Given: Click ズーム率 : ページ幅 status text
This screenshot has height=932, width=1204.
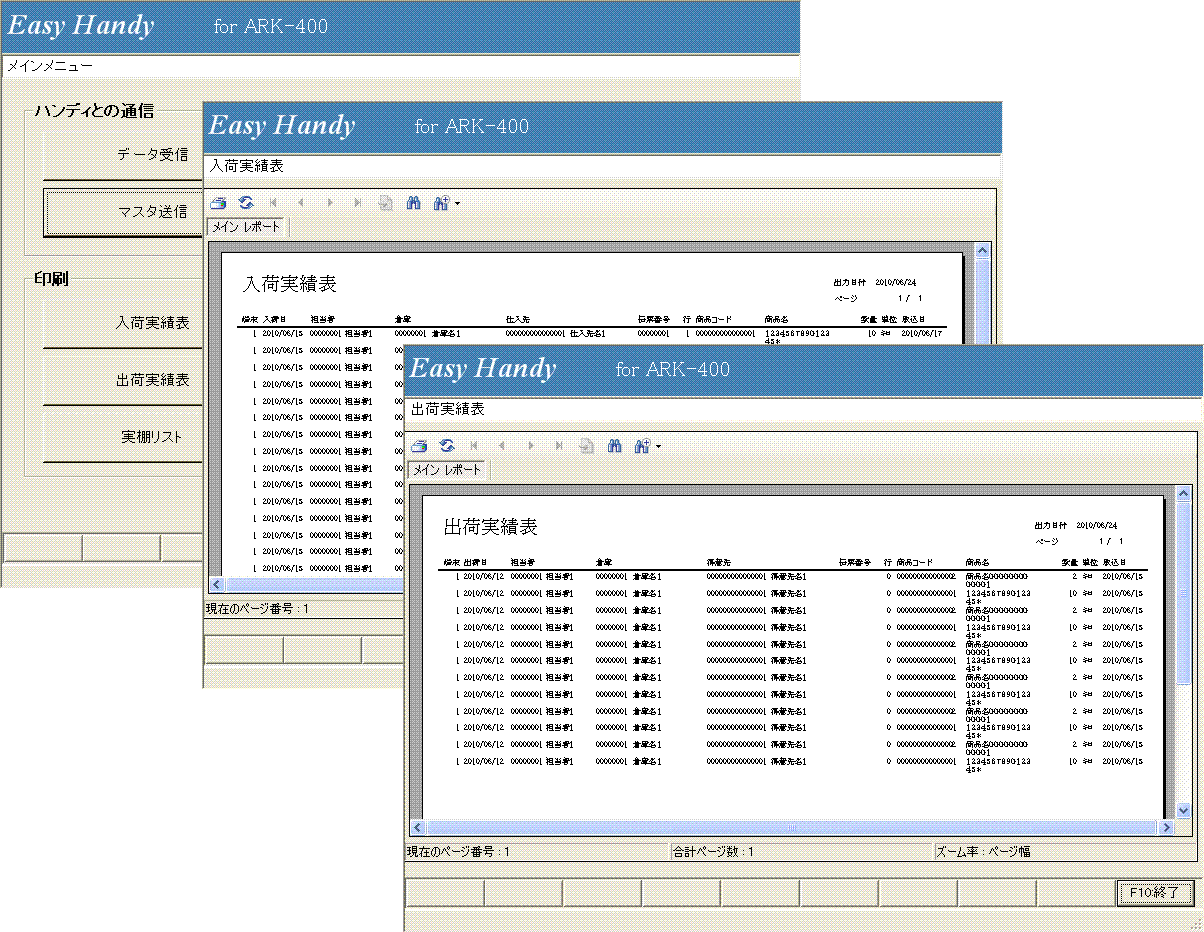Looking at the screenshot, I should pos(983,852).
